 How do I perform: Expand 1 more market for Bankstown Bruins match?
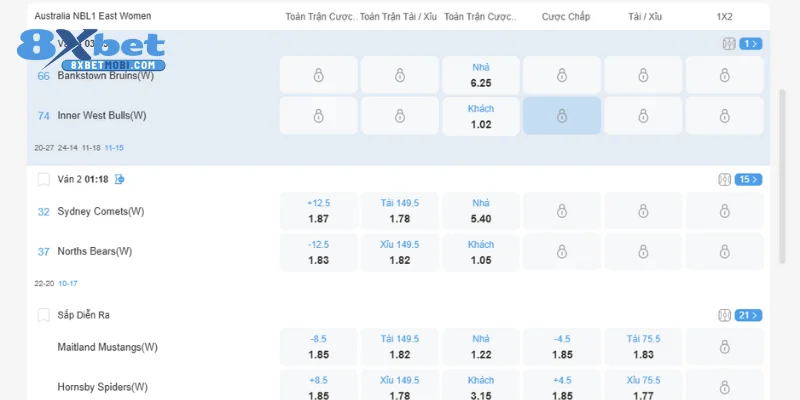751,44
